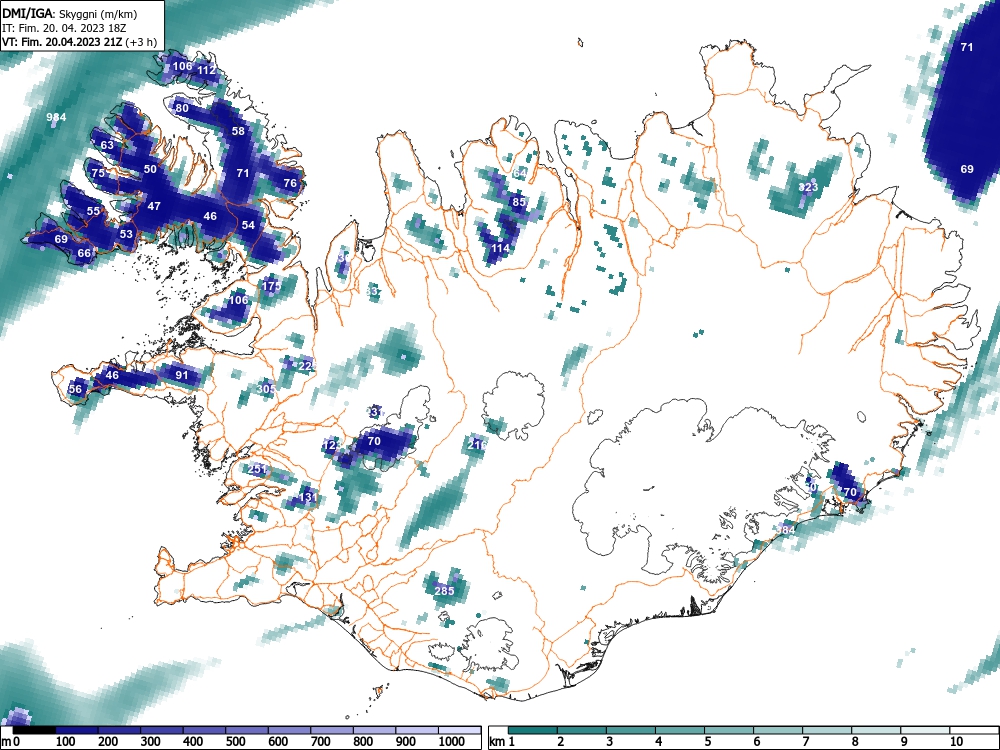Click the value 285 in south Iceland
1000x750 pixels.
[x=444, y=591]
